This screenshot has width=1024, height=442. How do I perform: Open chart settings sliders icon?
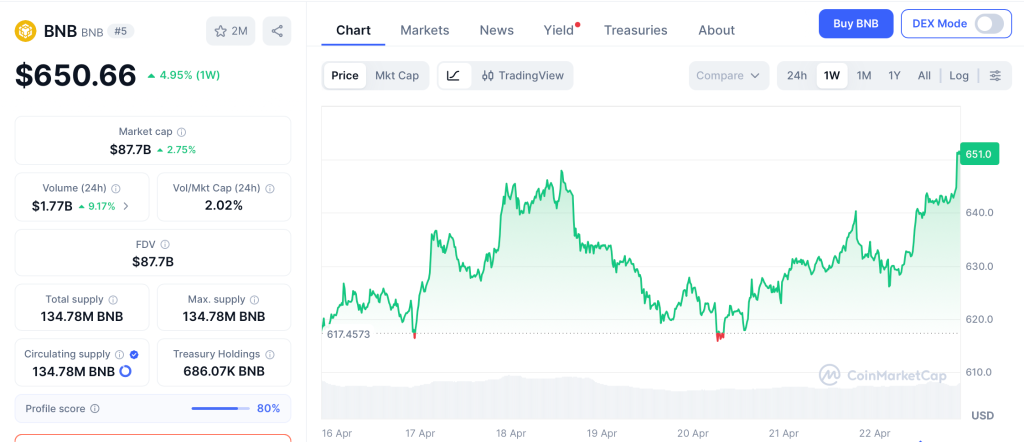pyautogui.click(x=995, y=75)
